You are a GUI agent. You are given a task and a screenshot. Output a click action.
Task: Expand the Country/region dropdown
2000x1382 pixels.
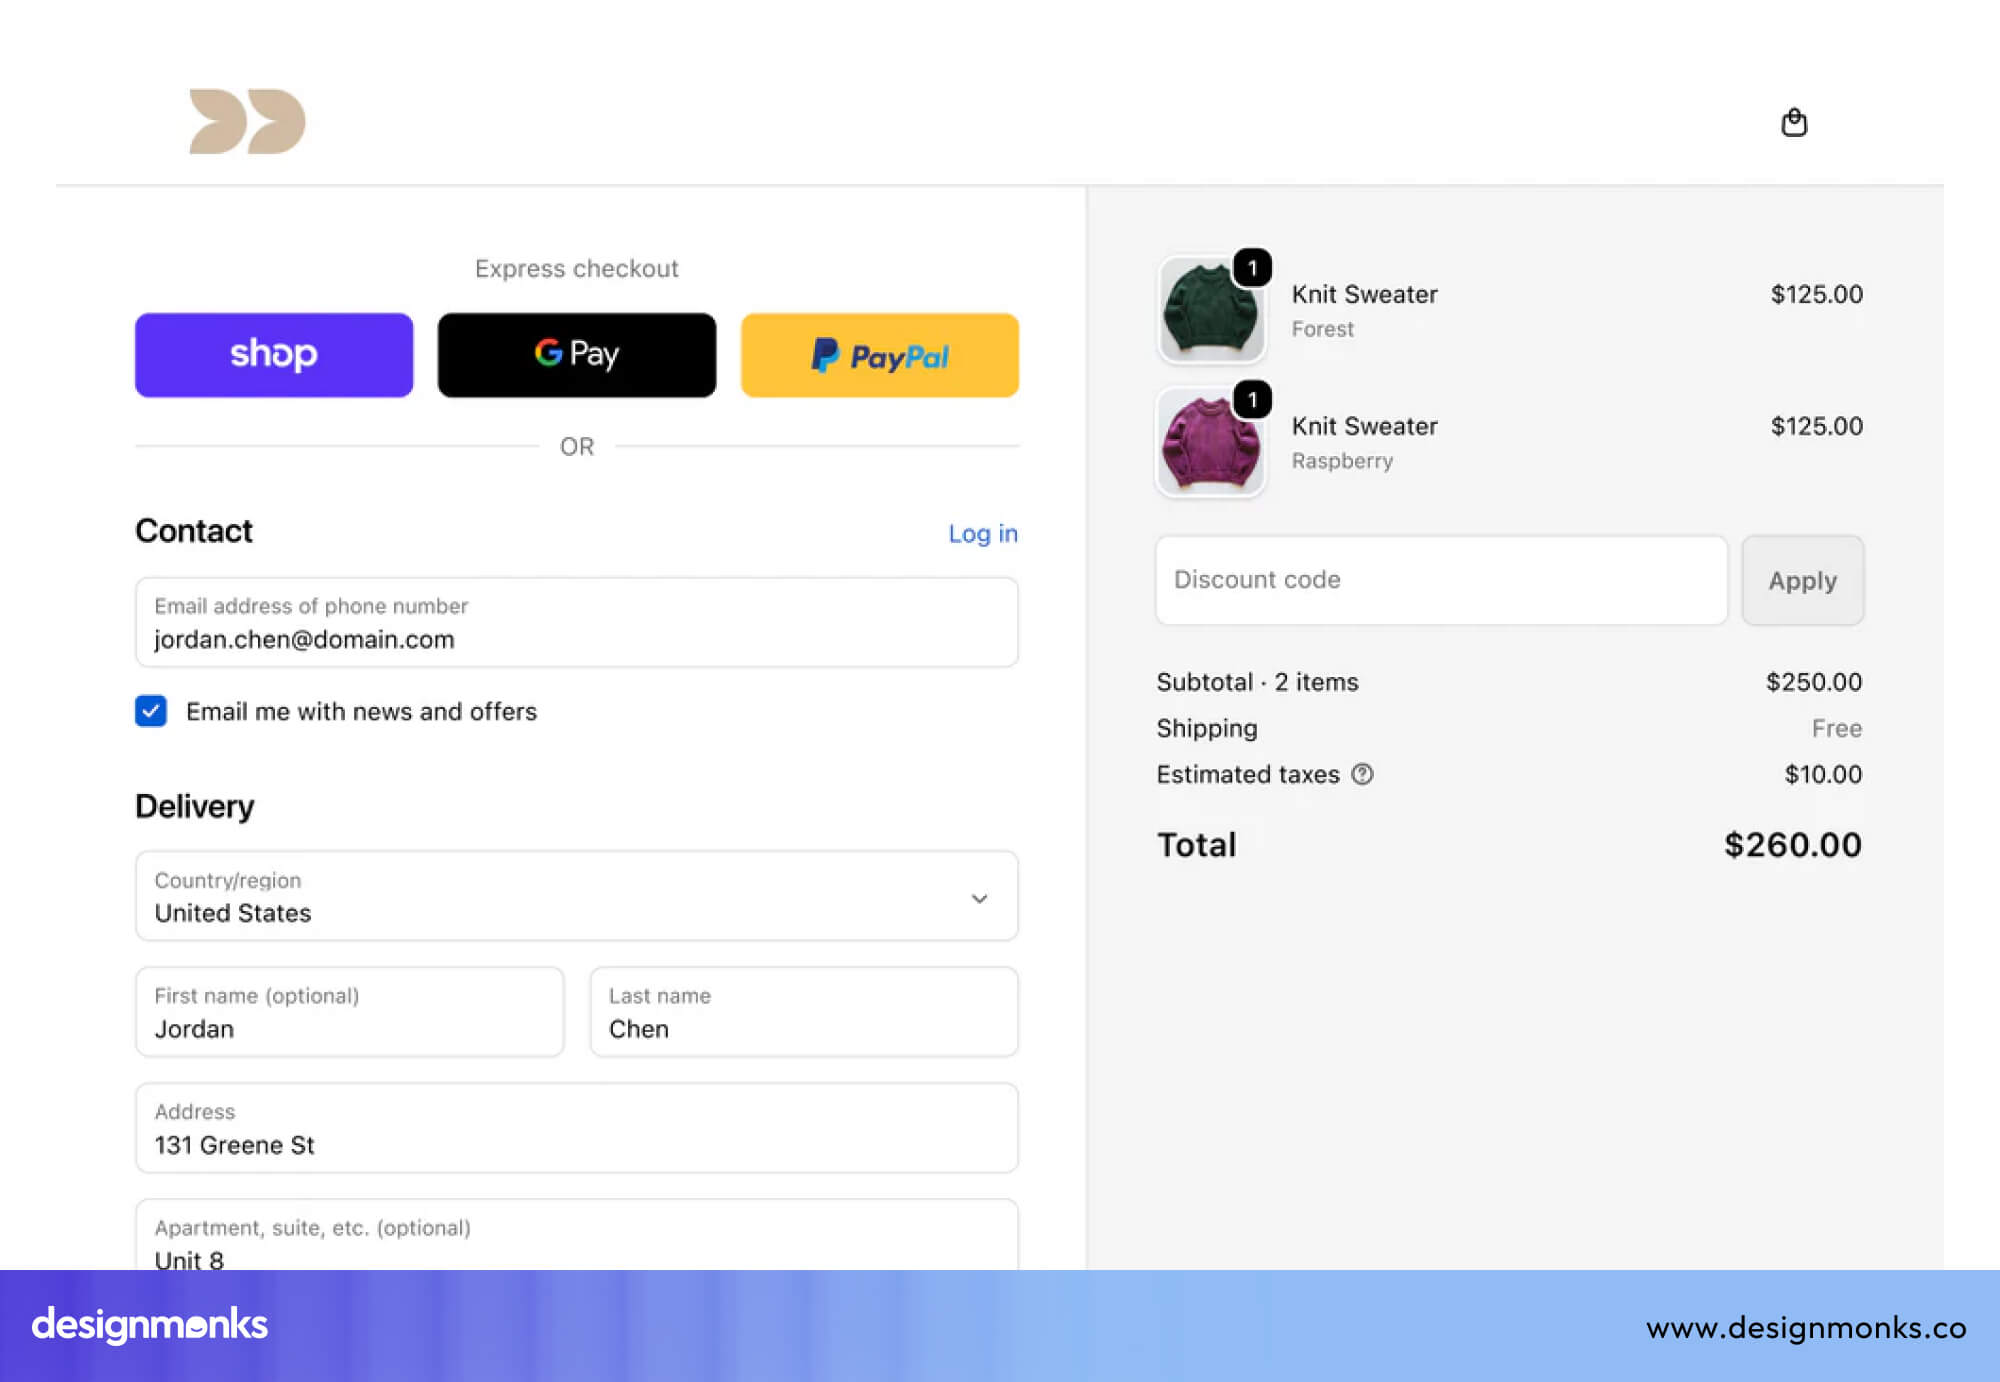click(x=577, y=896)
